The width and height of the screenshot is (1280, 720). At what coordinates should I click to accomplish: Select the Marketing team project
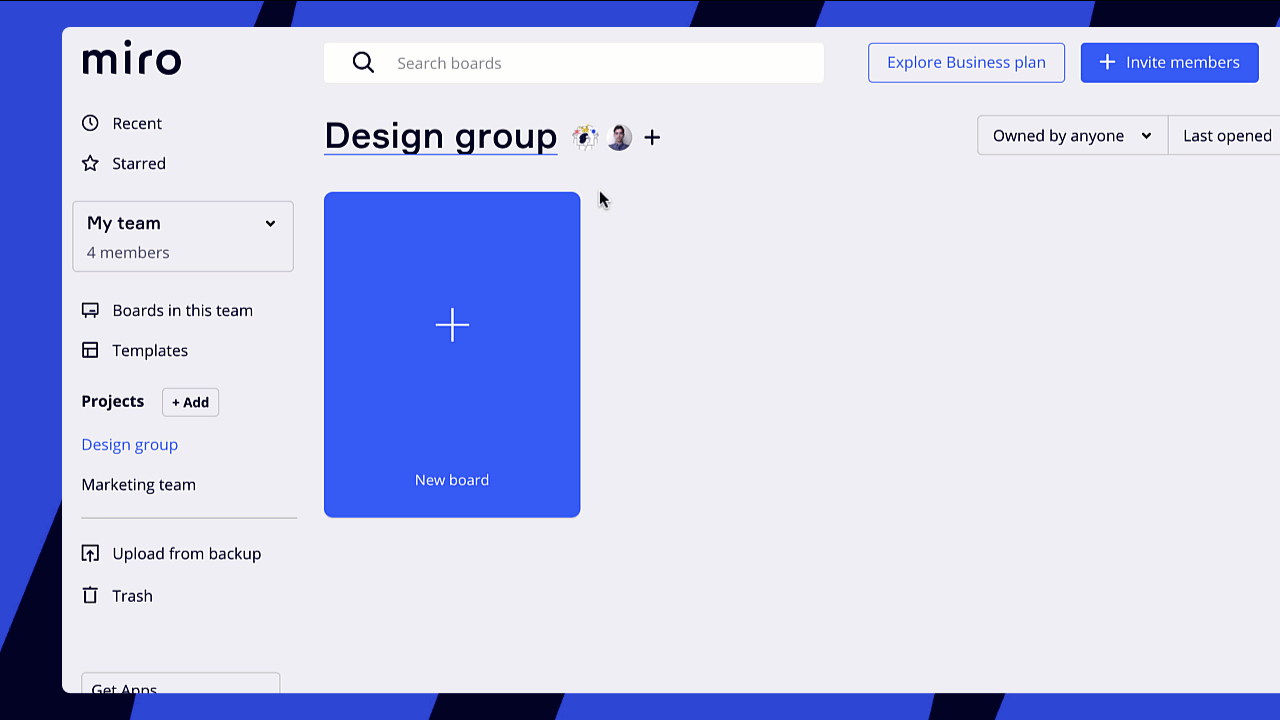pos(139,484)
